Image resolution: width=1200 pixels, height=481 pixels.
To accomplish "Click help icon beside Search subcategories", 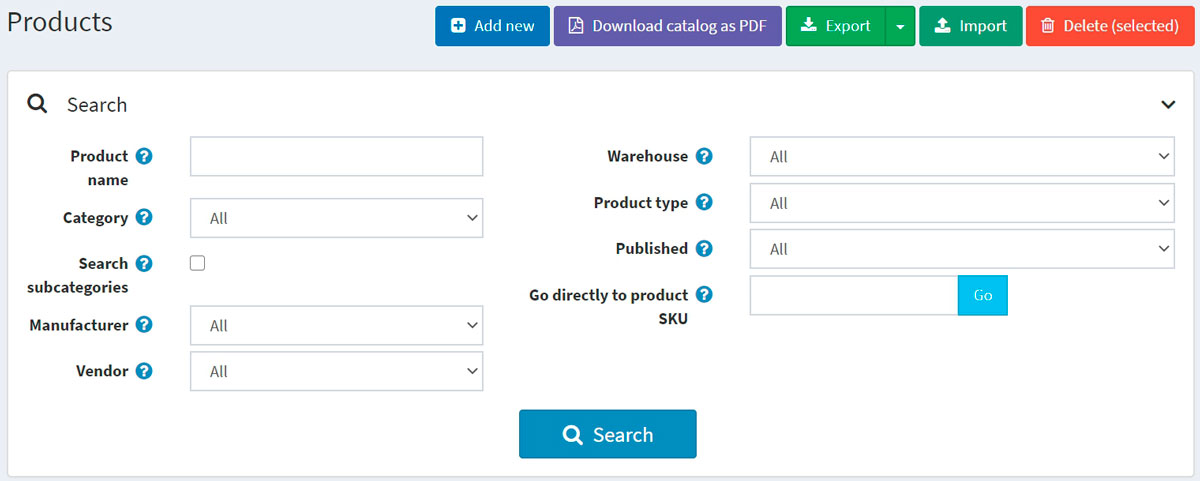I will (x=144, y=264).
